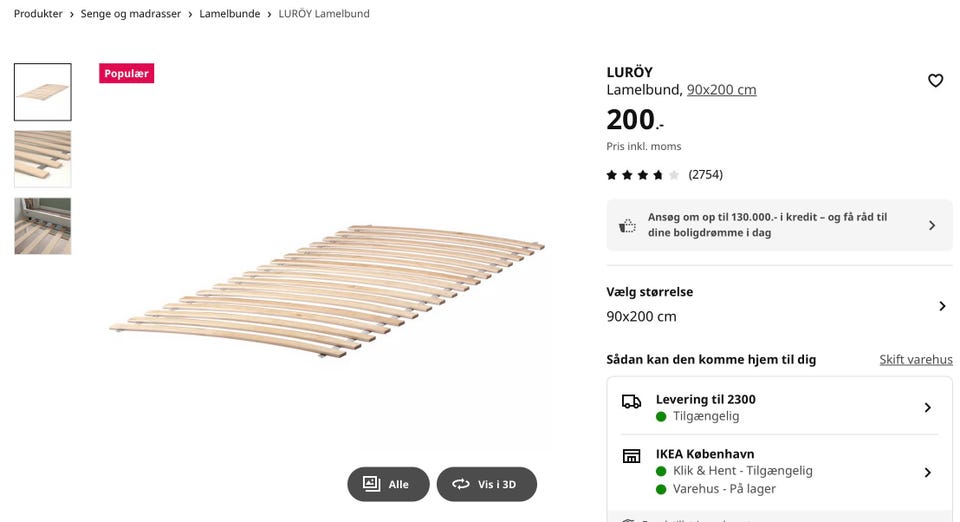Click the IKEA København store icon
The width and height of the screenshot is (960, 522).
click(631, 456)
